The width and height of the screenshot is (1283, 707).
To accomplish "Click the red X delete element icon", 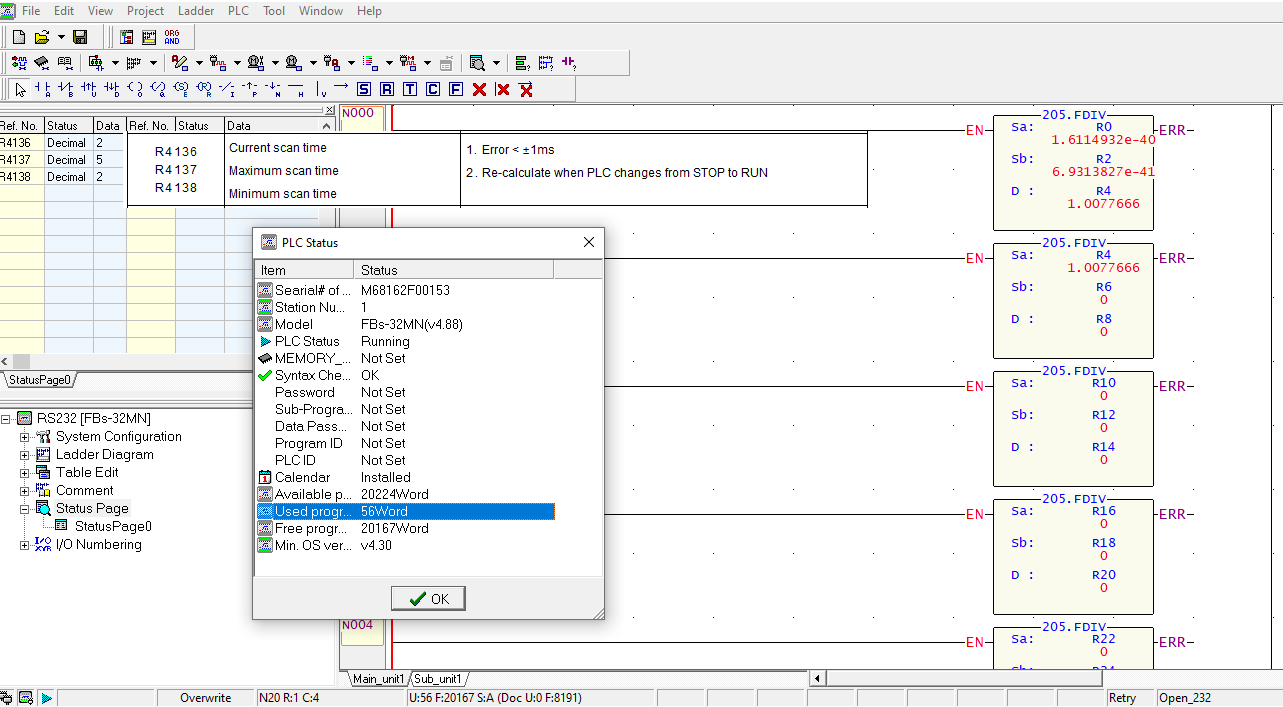I will pyautogui.click(x=479, y=89).
